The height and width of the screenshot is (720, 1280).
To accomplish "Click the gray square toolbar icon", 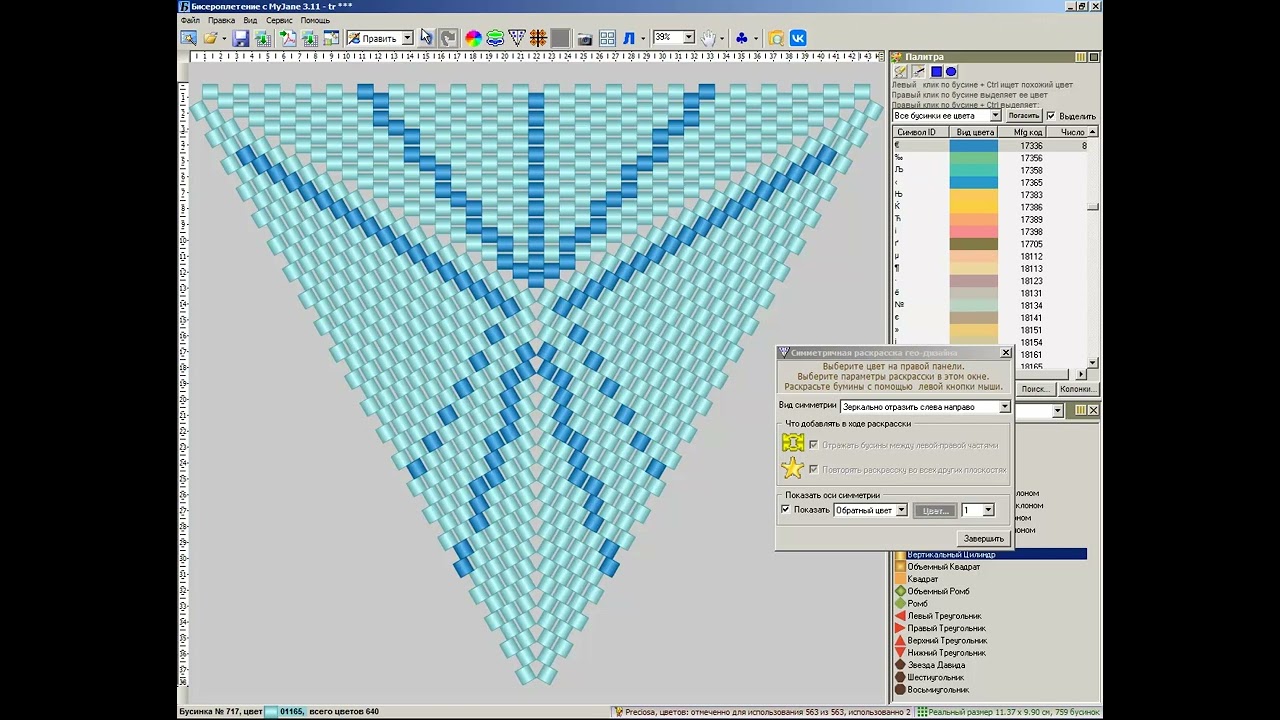I will coord(560,38).
